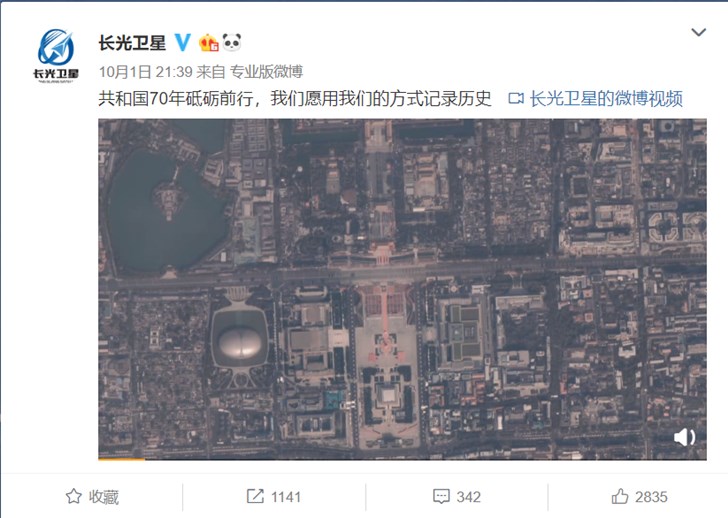Click the video camera icon beside link
The width and height of the screenshot is (728, 518).
coord(516,99)
